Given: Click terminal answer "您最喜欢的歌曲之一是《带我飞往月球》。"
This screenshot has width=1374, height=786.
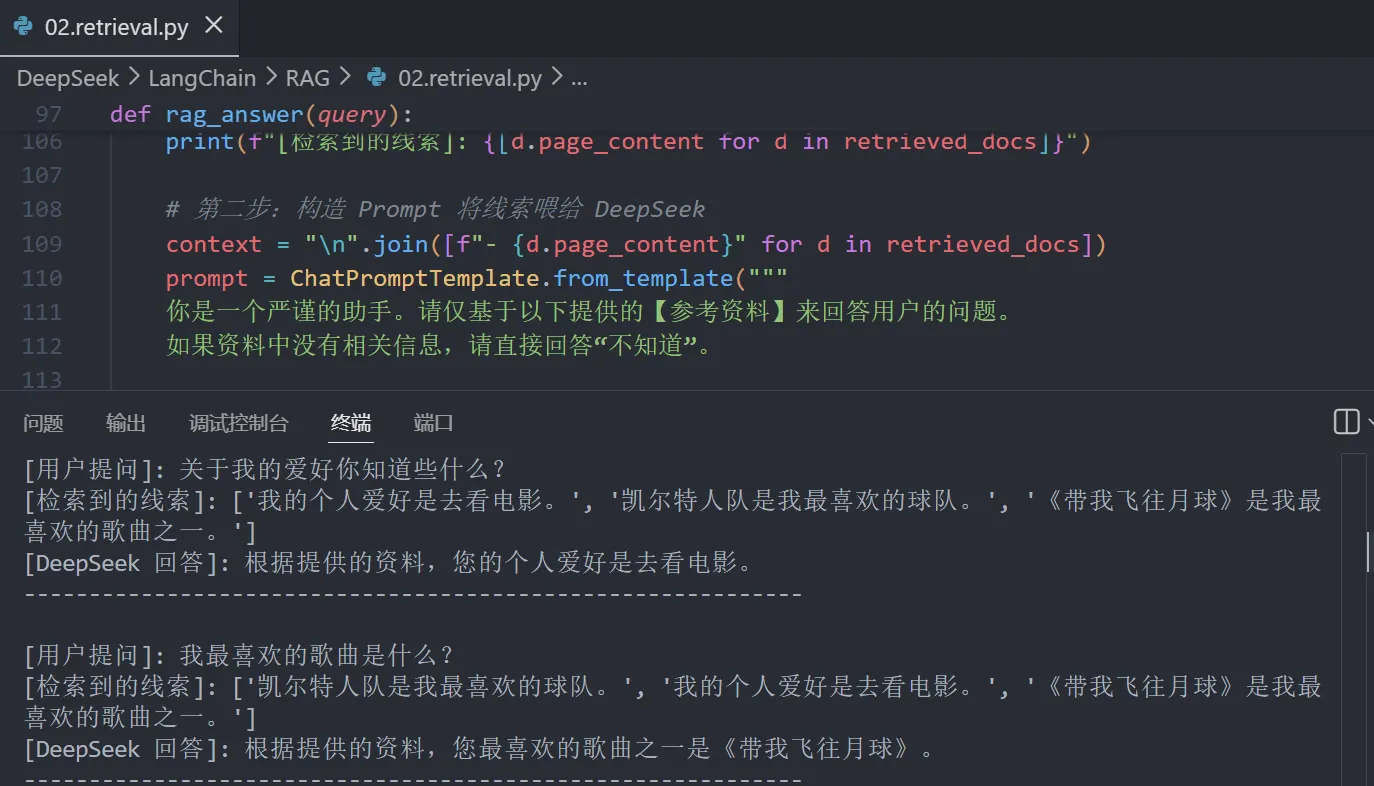Looking at the screenshot, I should (694, 749).
